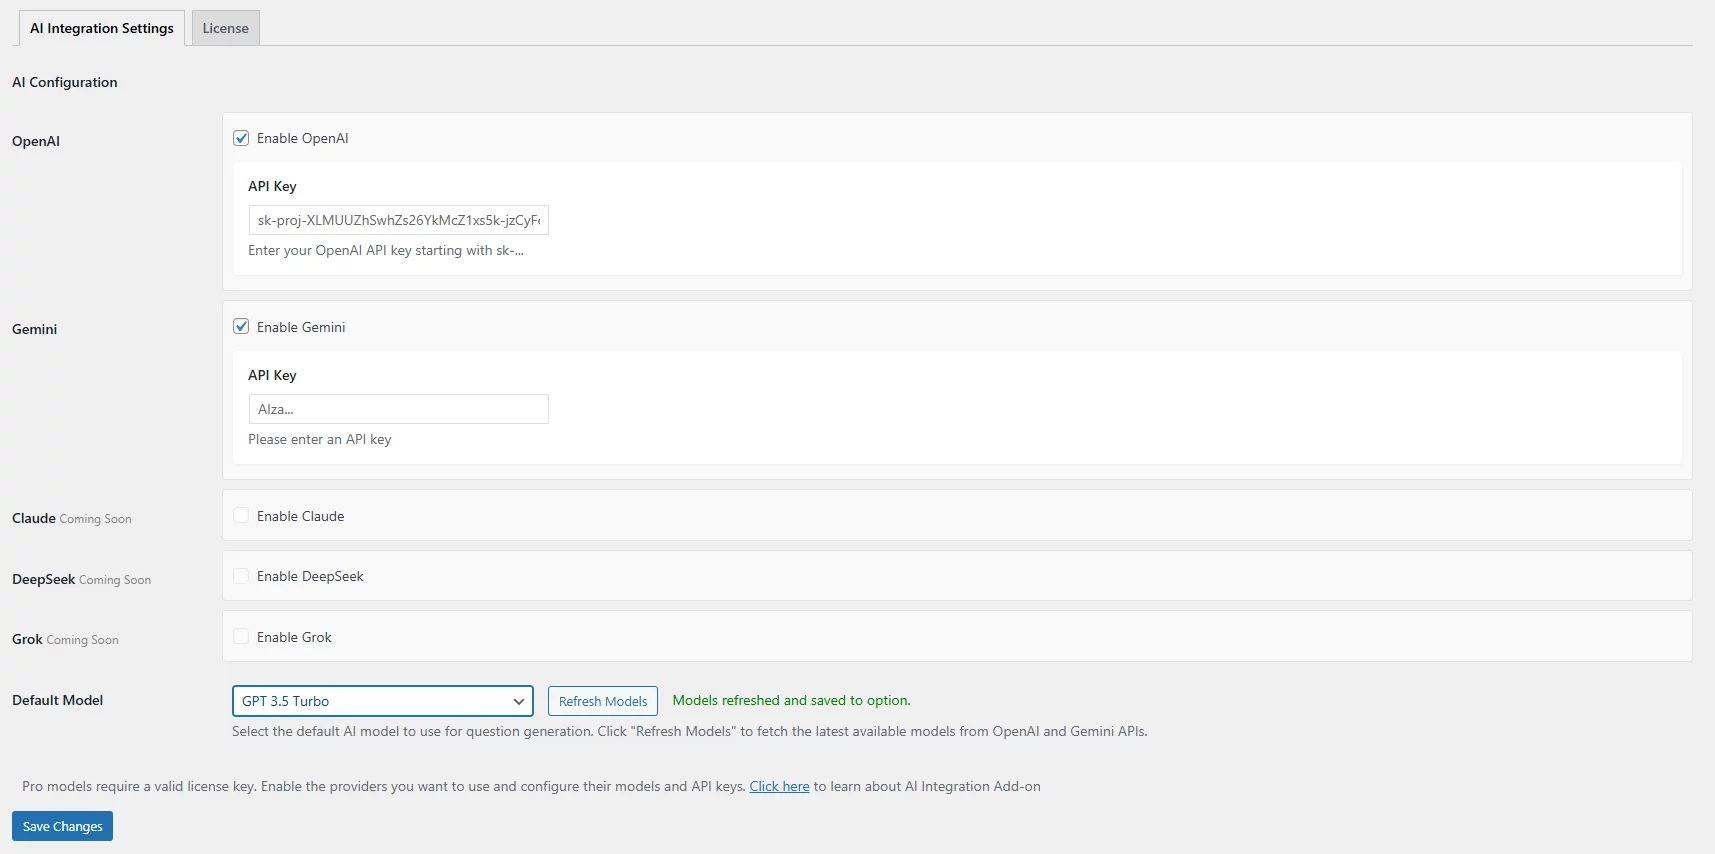Tick the Enable Grok checkbox

(x=241, y=636)
